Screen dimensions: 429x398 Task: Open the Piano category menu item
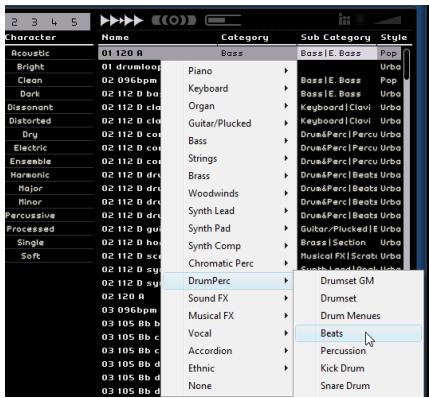[228, 71]
